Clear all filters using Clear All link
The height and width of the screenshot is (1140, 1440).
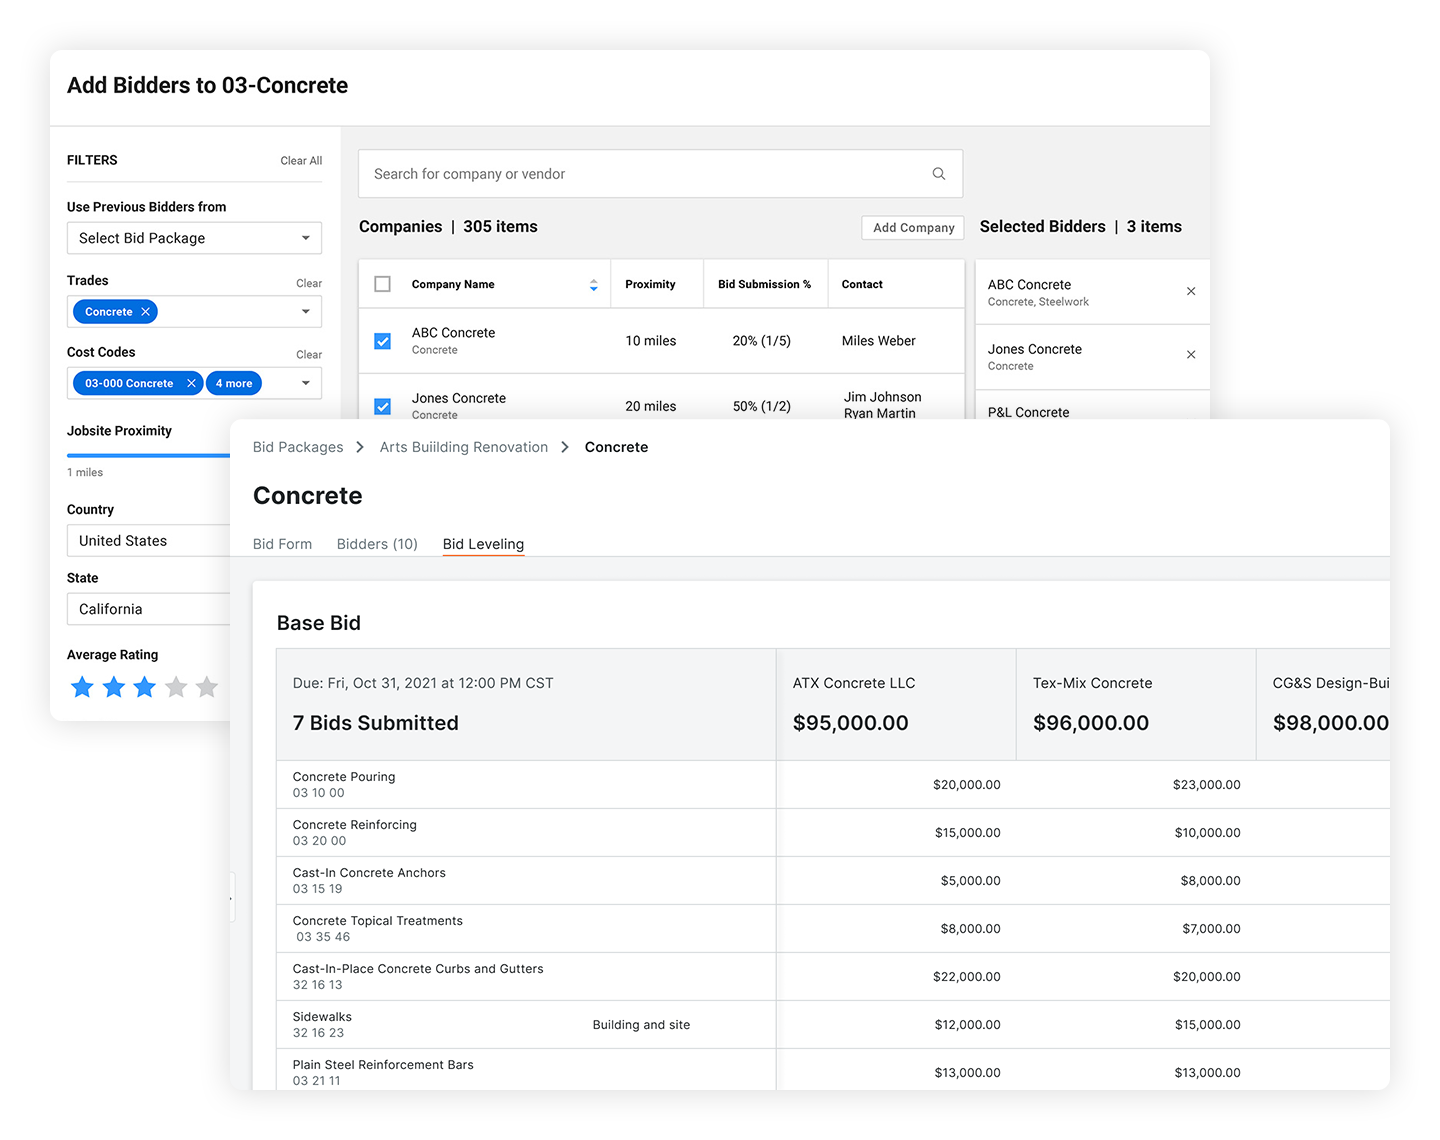[x=301, y=160]
